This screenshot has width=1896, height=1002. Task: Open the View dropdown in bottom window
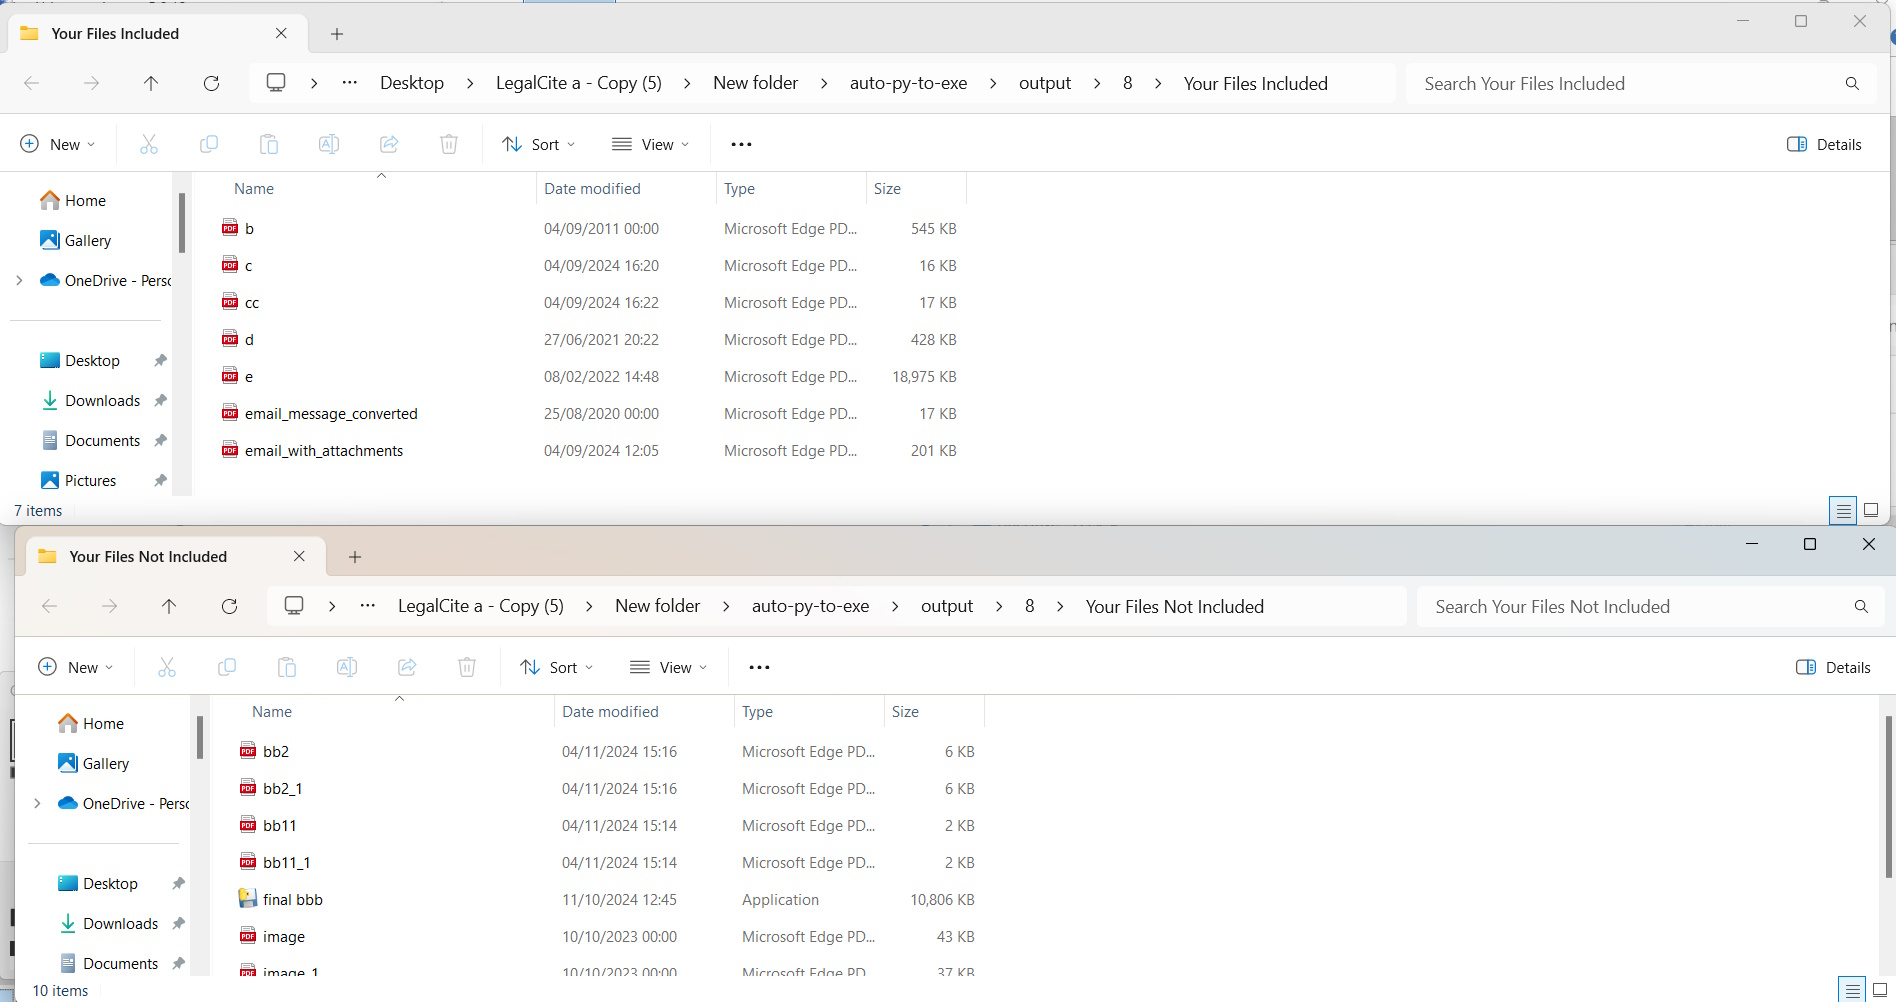(669, 667)
